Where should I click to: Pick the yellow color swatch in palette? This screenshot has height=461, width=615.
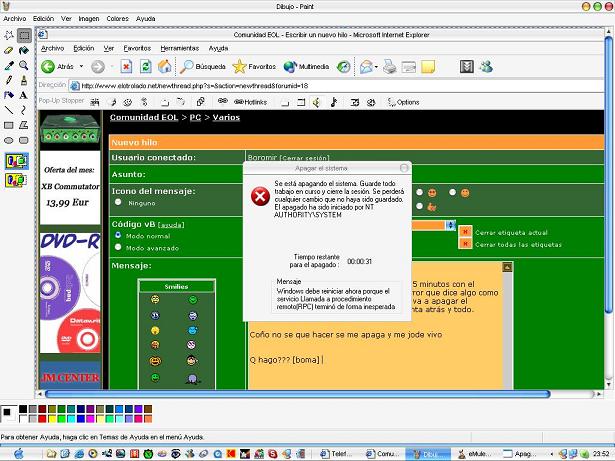[x=52, y=419]
